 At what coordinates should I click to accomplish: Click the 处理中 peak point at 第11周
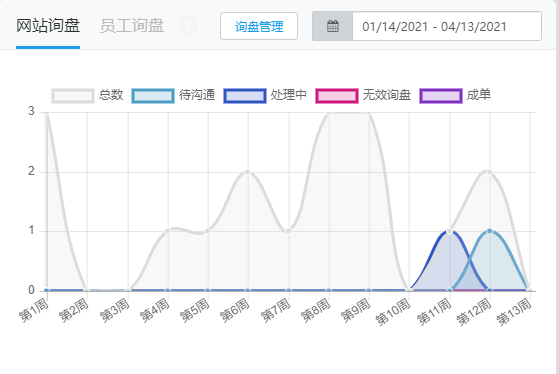tap(449, 231)
